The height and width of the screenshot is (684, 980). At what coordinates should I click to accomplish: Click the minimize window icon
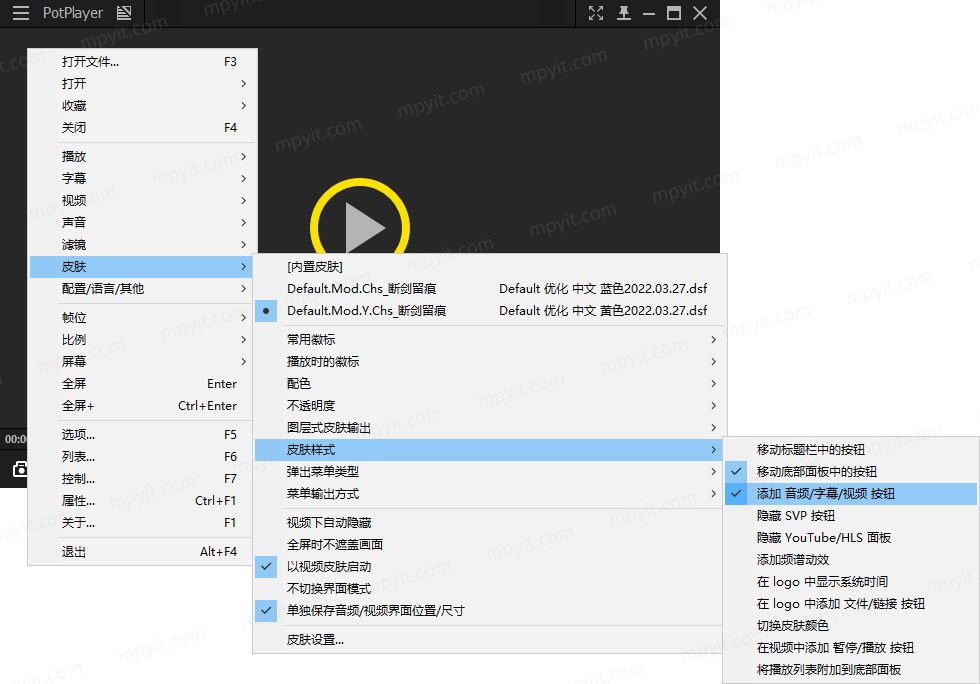pyautogui.click(x=649, y=13)
